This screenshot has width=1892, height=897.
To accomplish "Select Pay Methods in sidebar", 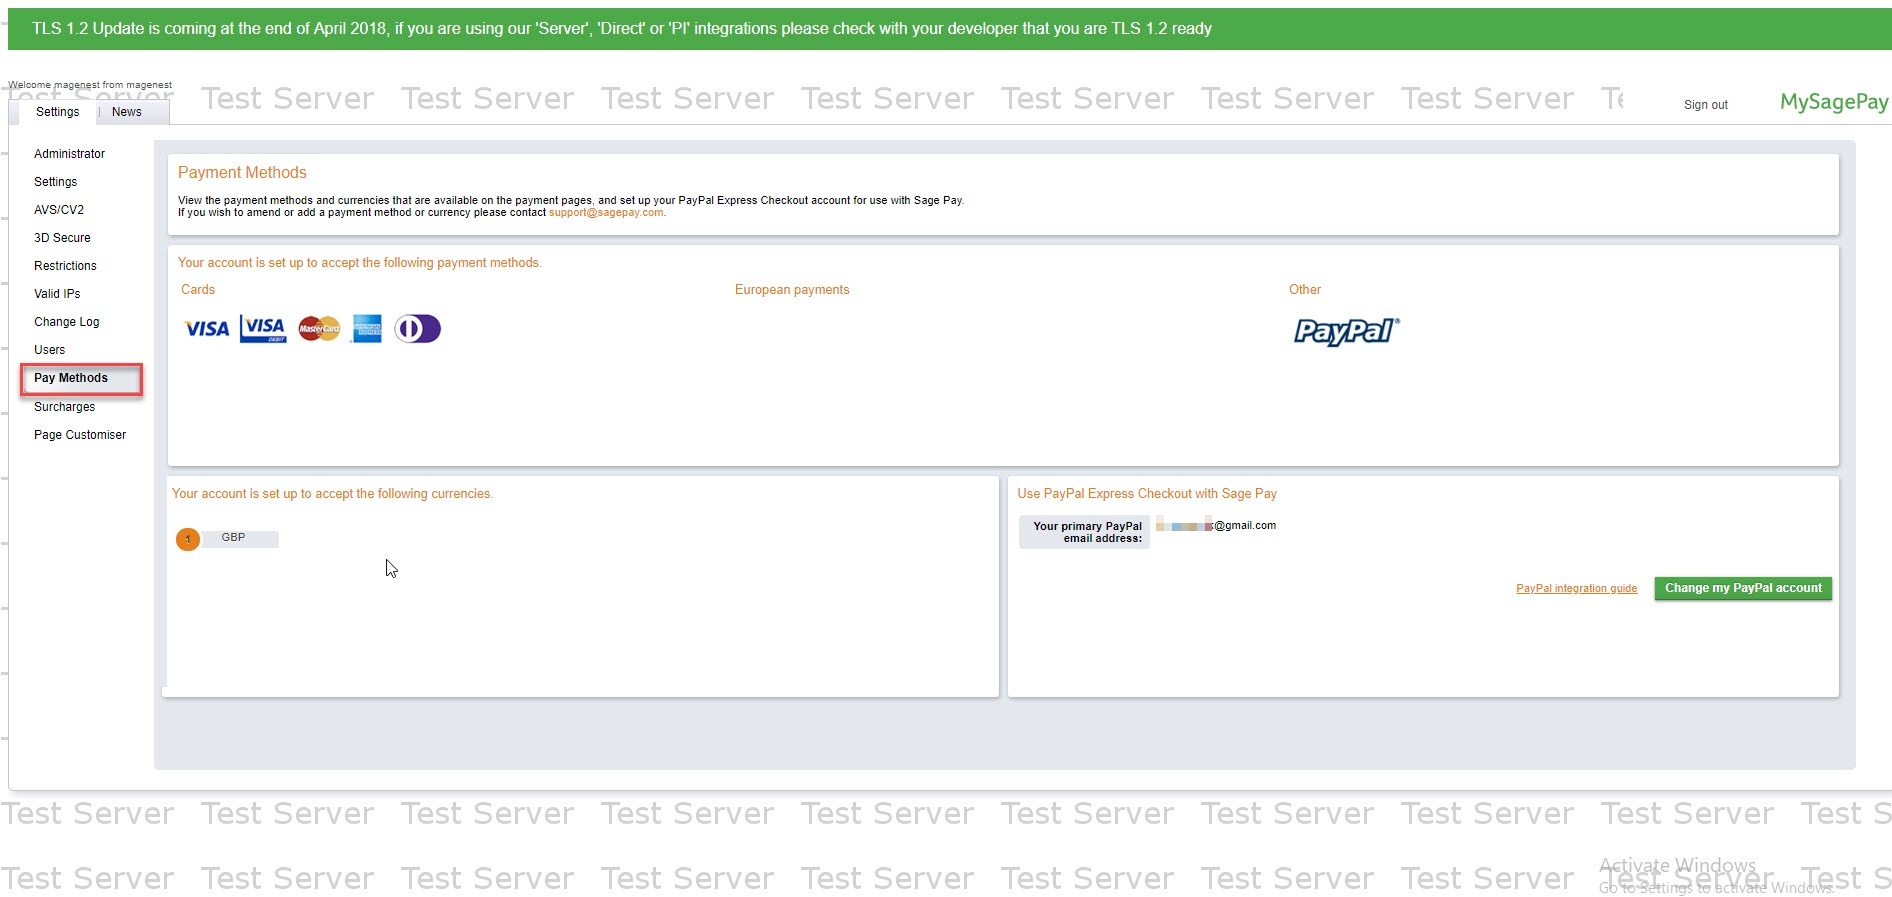I will [71, 378].
